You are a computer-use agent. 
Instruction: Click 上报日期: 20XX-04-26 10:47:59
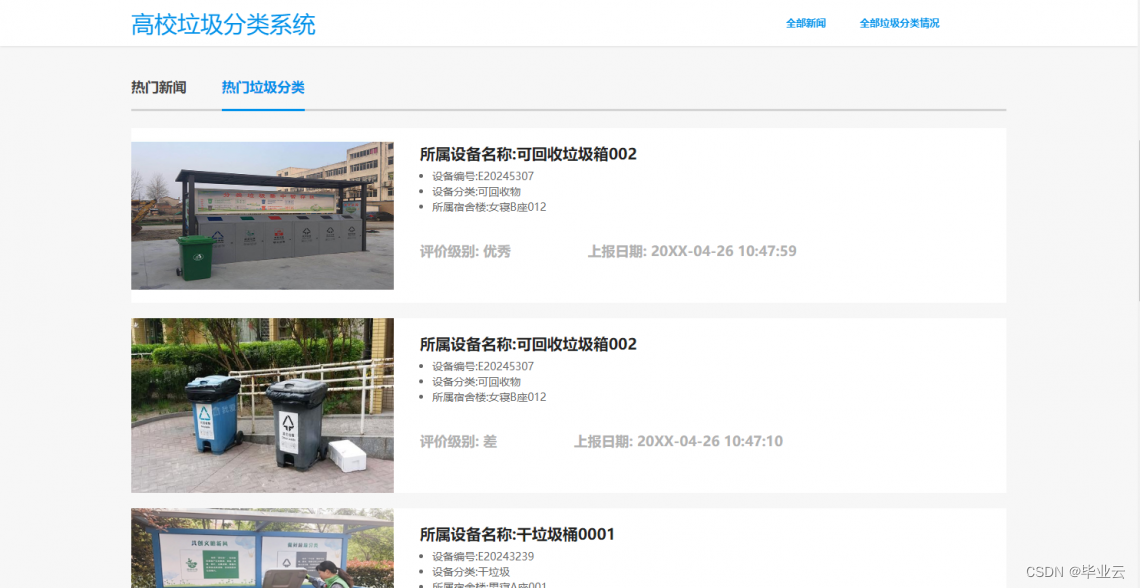[692, 251]
